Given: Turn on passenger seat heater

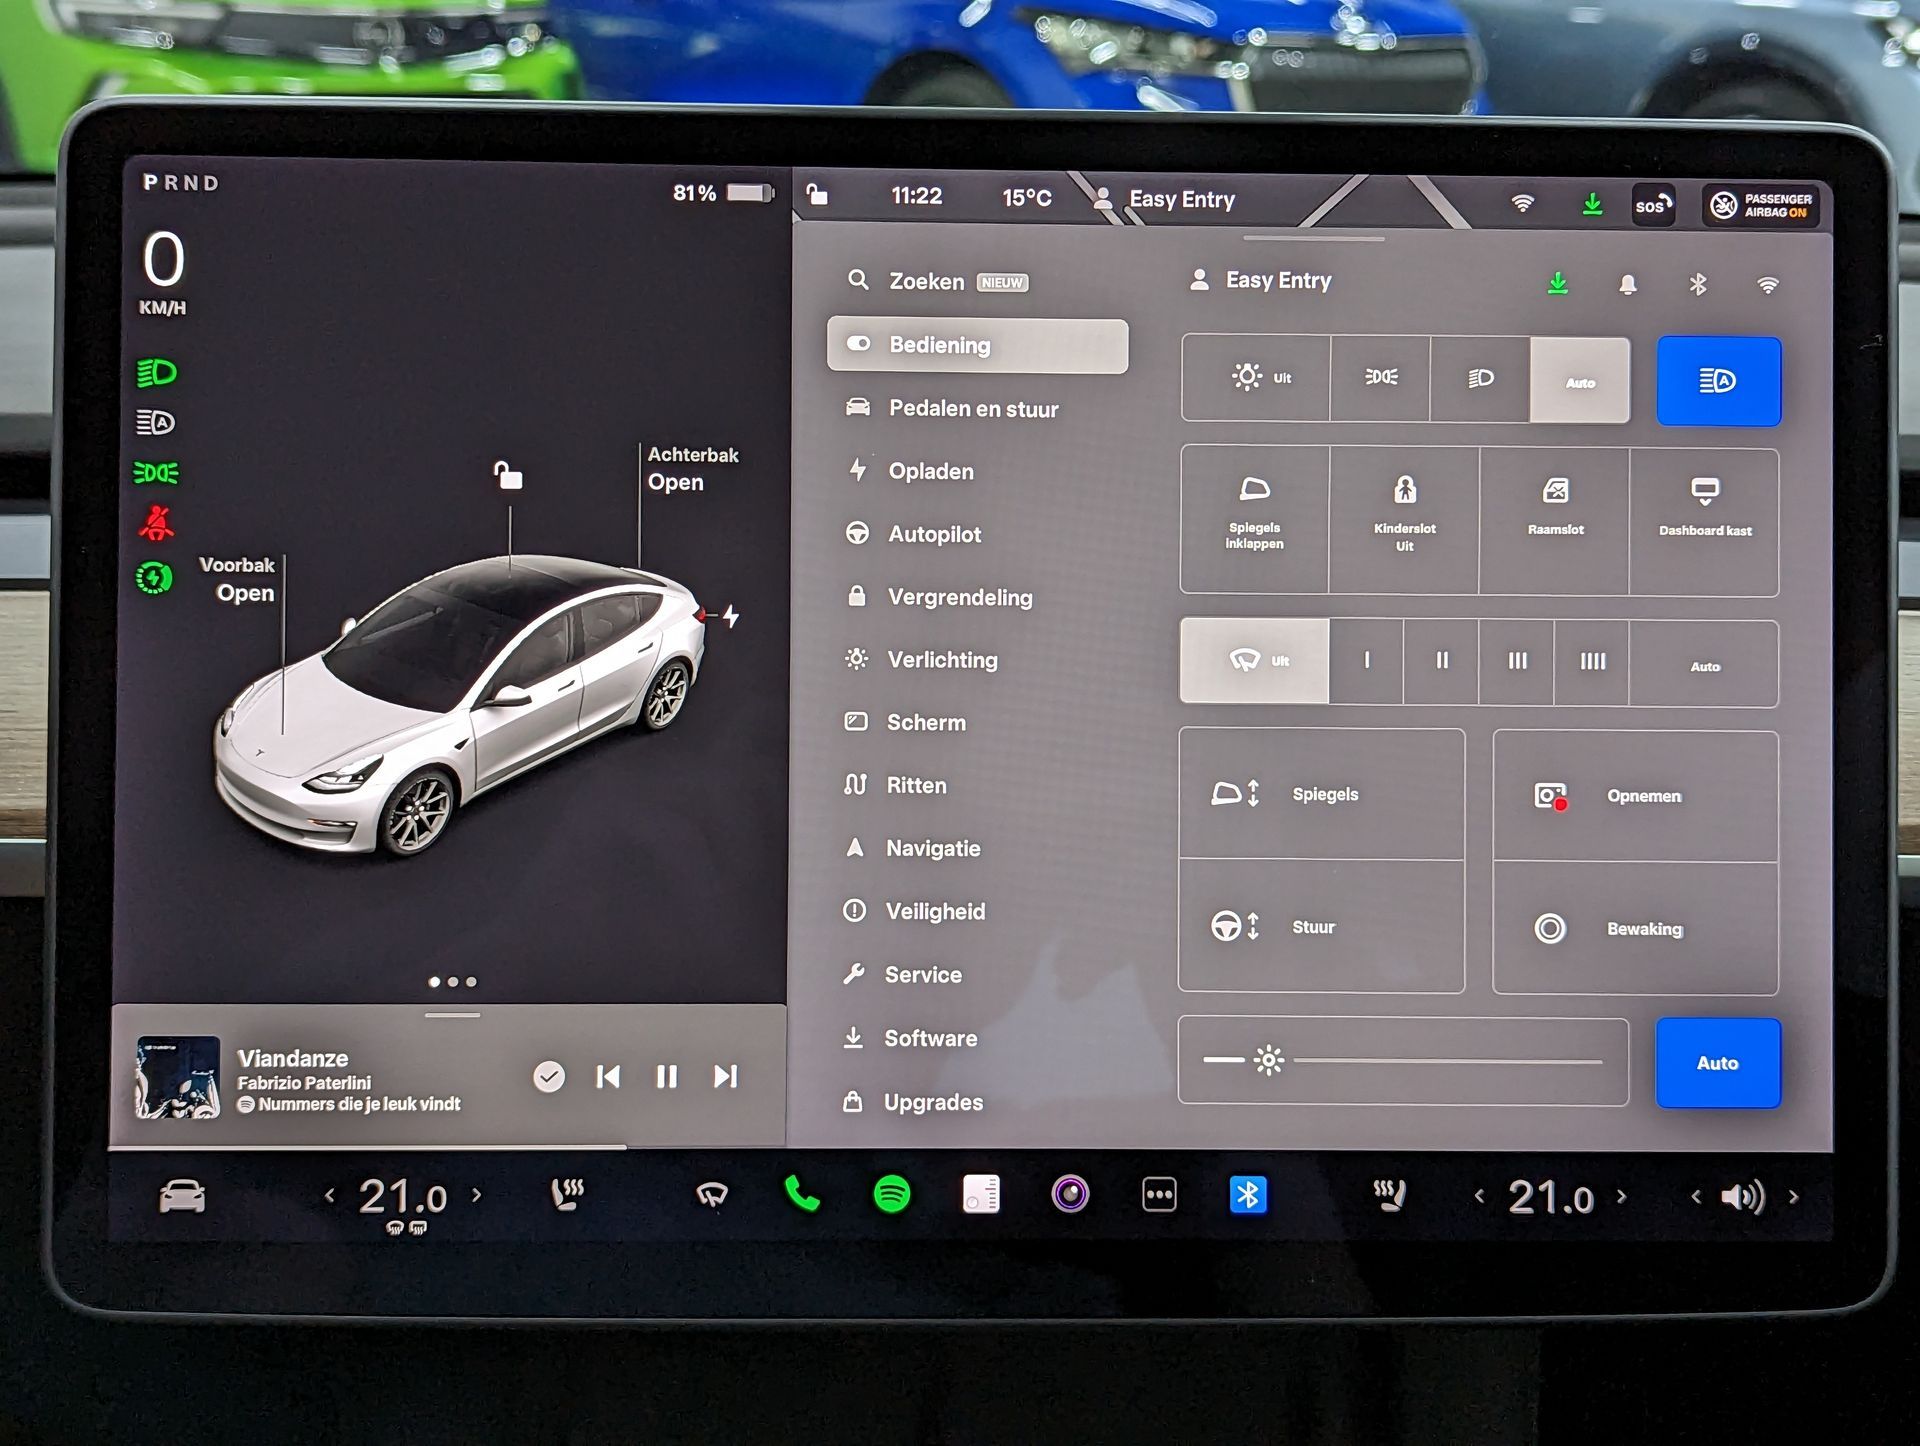Looking at the screenshot, I should [x=1390, y=1195].
